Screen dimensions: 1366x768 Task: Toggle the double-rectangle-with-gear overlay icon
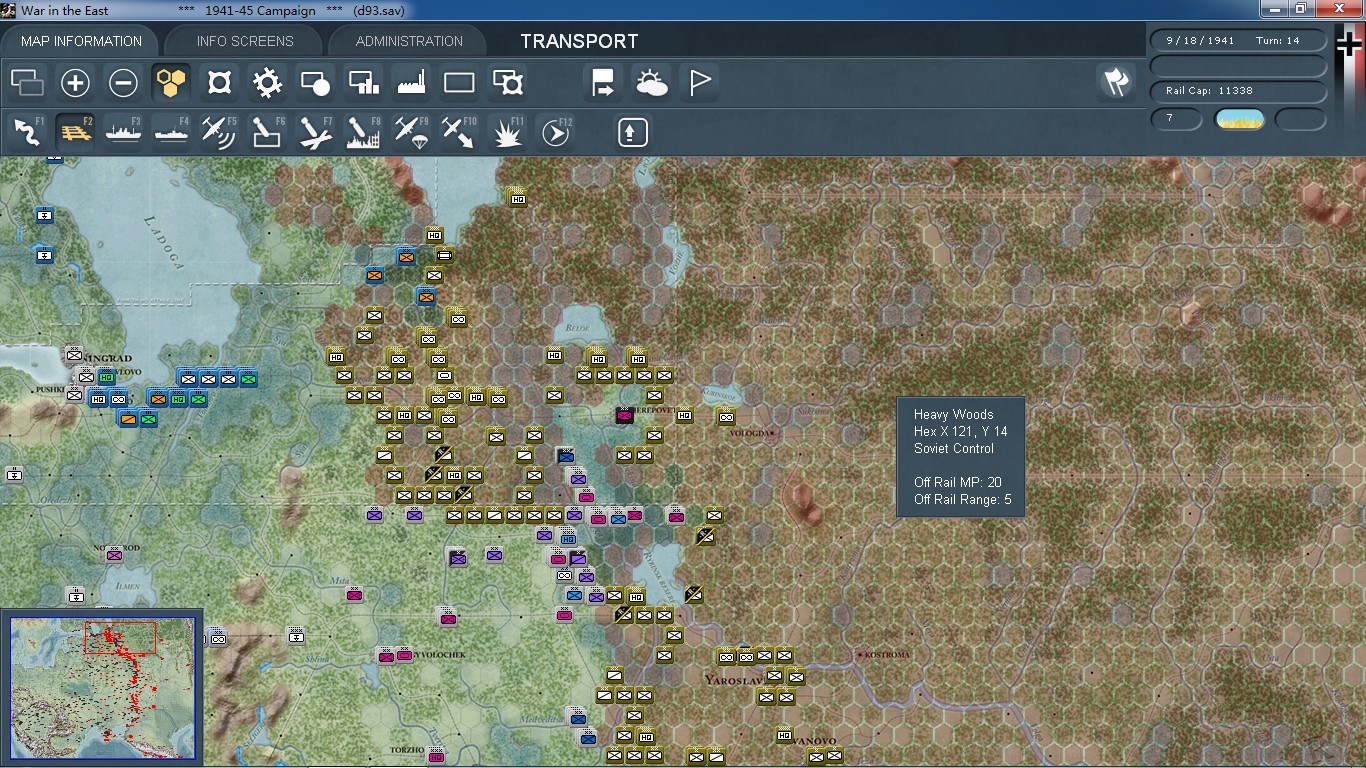point(507,82)
